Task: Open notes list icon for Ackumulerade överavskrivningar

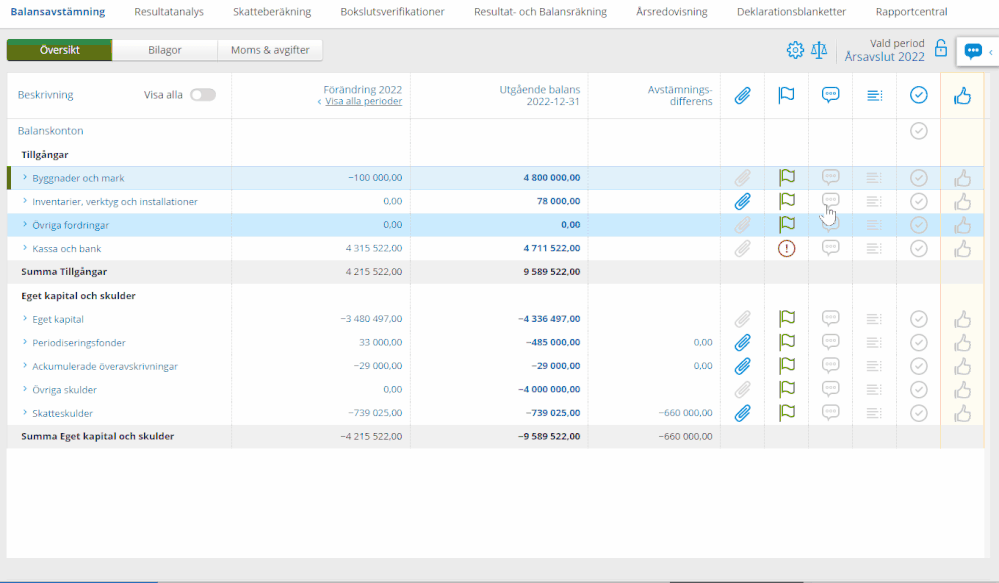Action: coord(874,366)
